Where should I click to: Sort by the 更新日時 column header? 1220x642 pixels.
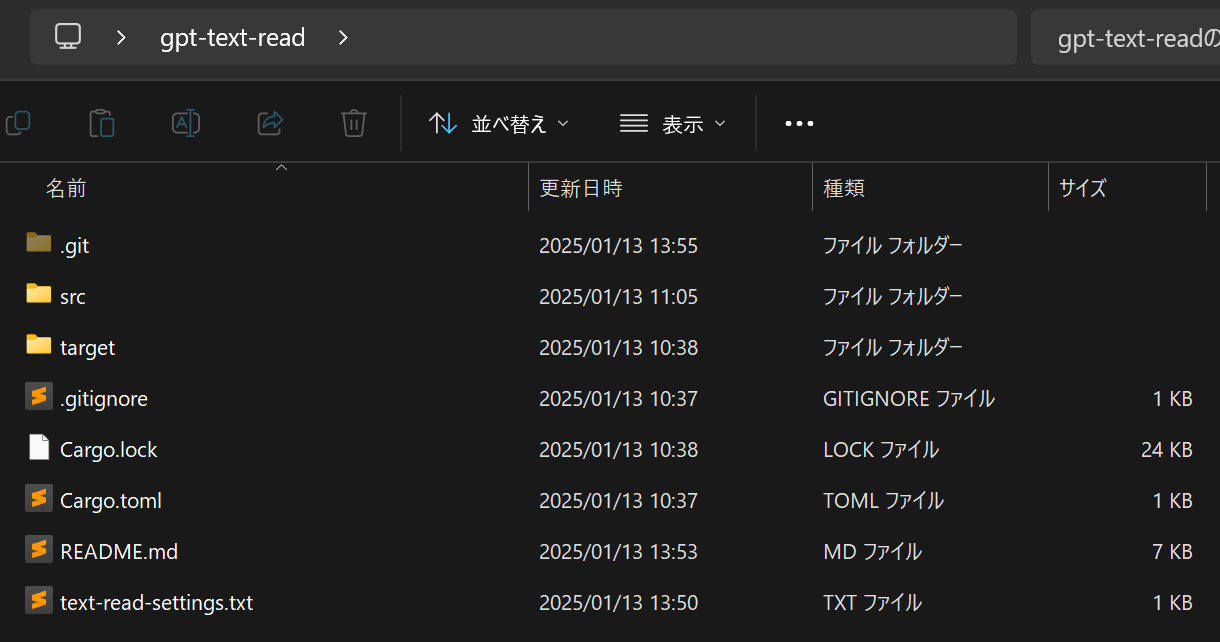[581, 188]
